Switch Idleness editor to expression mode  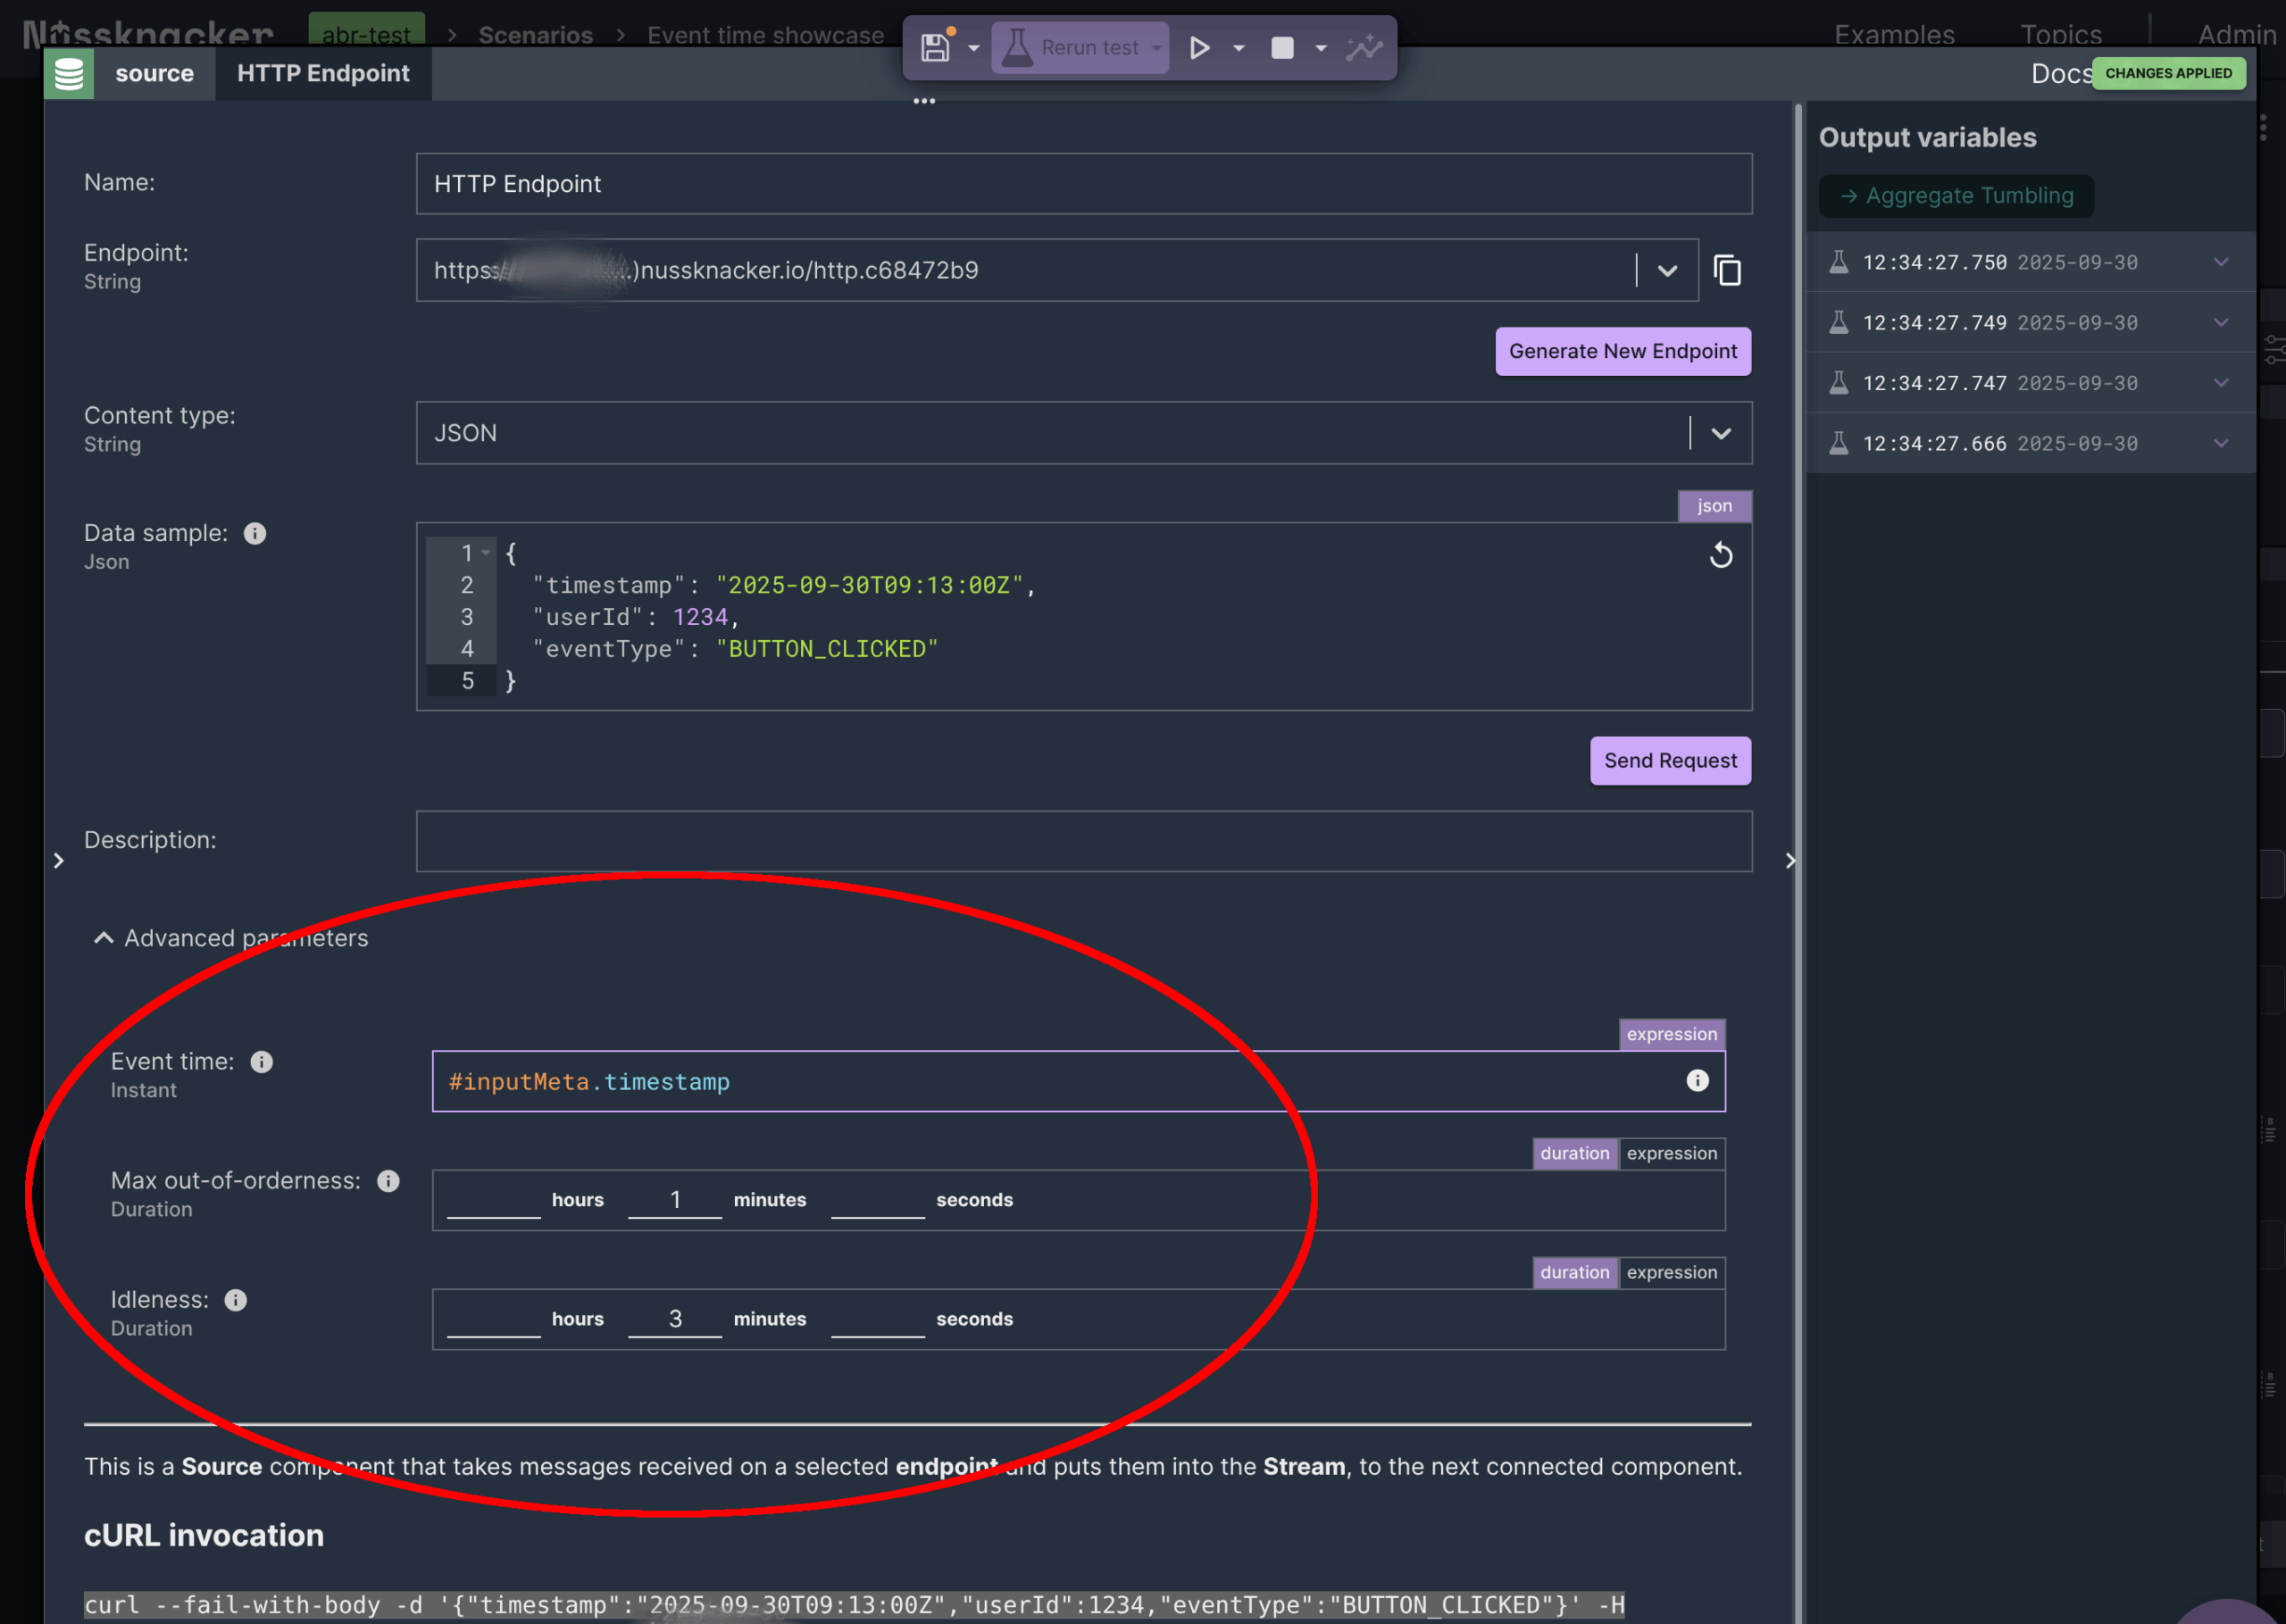1671,1272
